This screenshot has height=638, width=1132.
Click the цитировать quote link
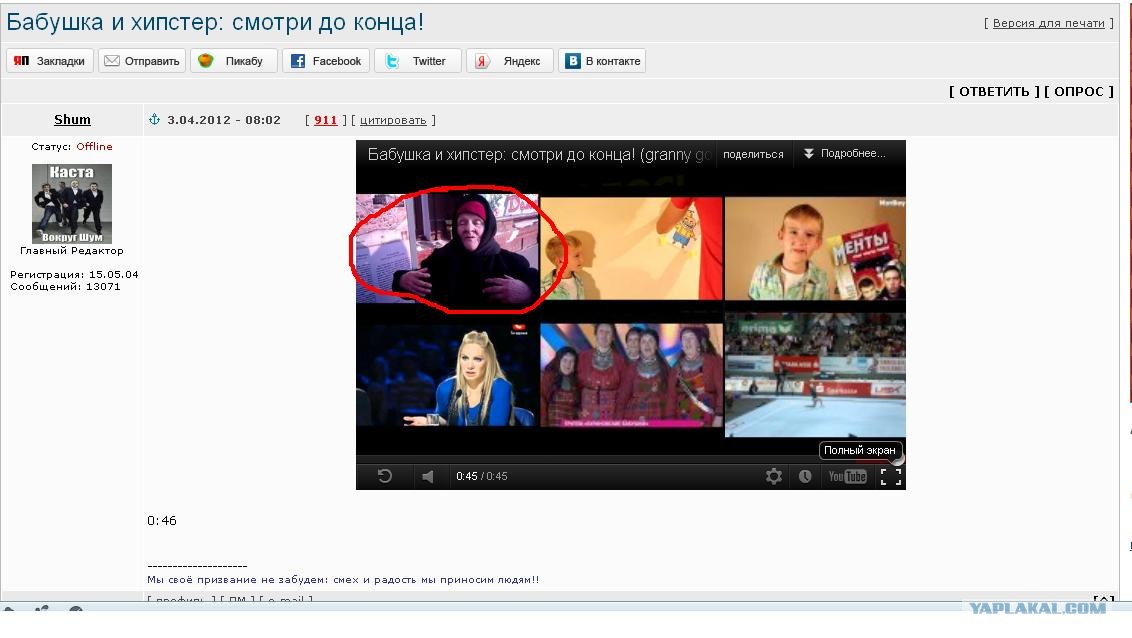[394, 120]
